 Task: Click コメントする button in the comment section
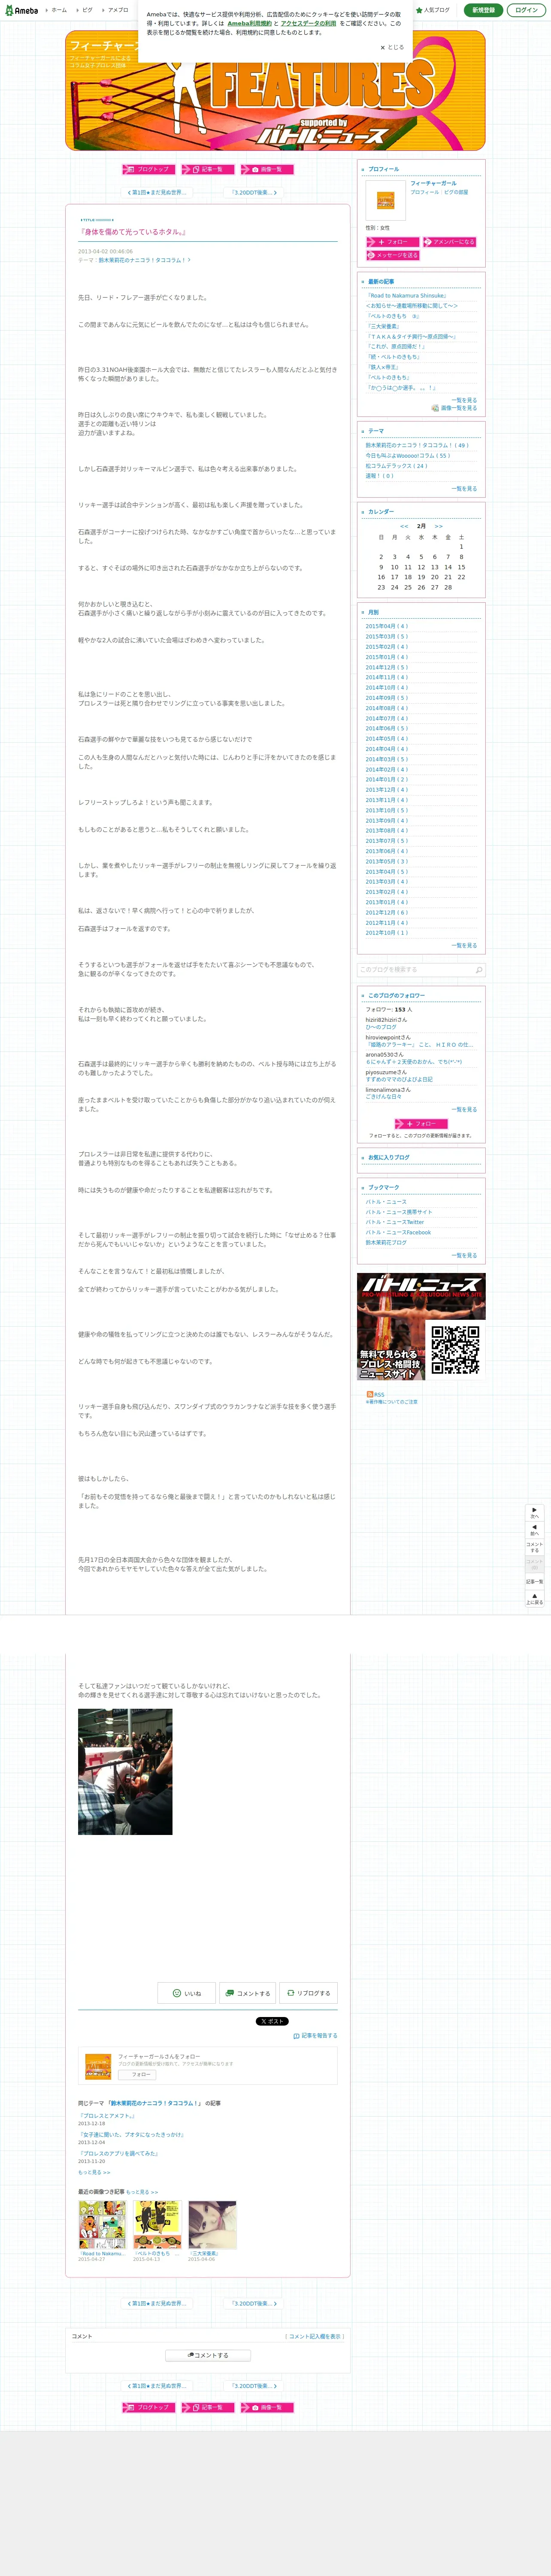click(x=208, y=2355)
